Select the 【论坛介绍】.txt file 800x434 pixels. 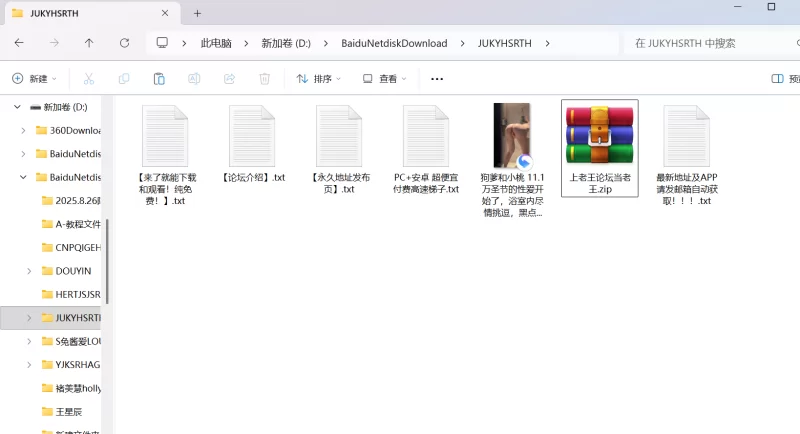(x=252, y=143)
